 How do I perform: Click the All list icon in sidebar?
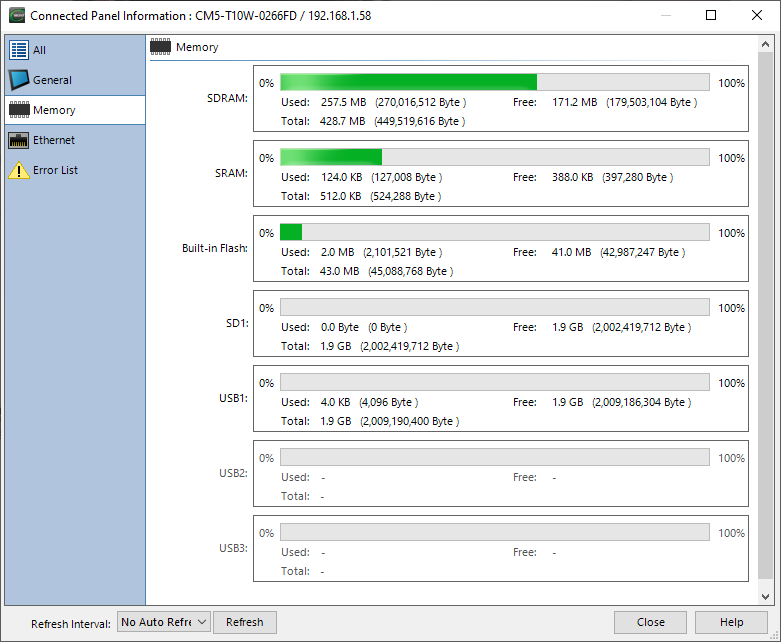pos(19,50)
